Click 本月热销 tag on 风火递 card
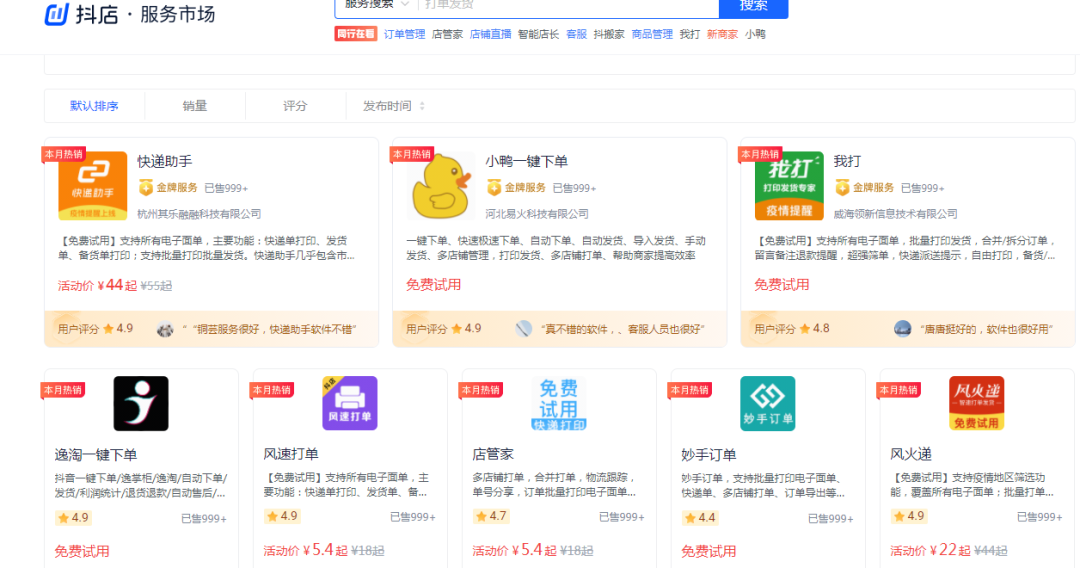 coord(899,390)
